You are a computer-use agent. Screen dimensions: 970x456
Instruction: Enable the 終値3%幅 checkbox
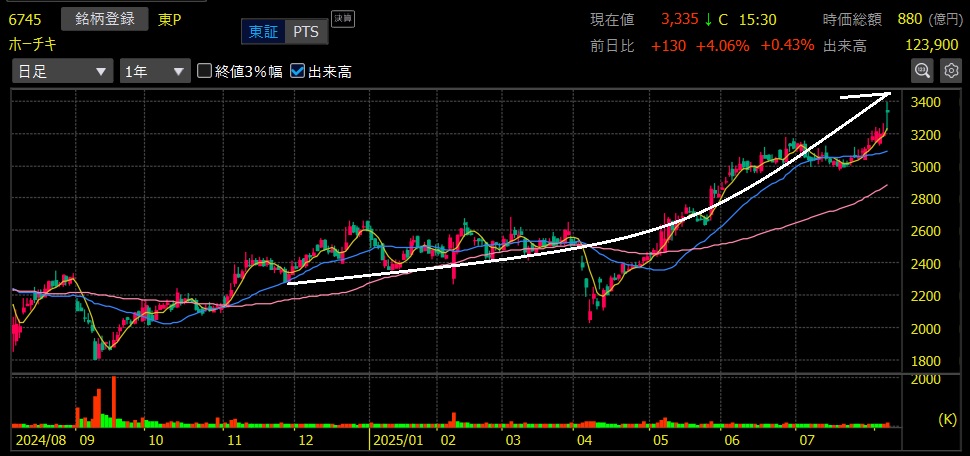coord(206,71)
